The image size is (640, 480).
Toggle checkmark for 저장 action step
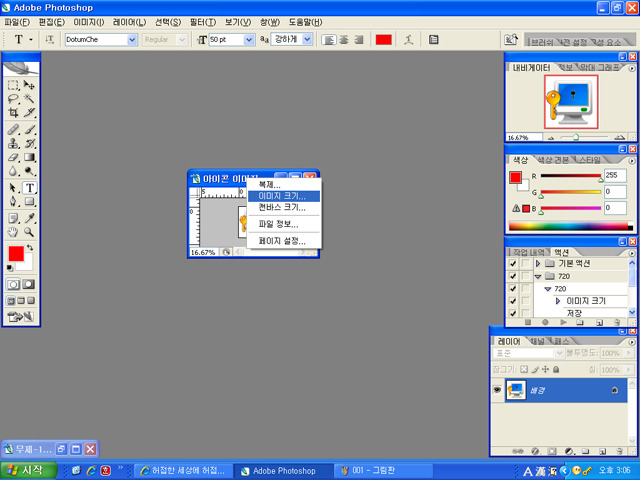513,313
